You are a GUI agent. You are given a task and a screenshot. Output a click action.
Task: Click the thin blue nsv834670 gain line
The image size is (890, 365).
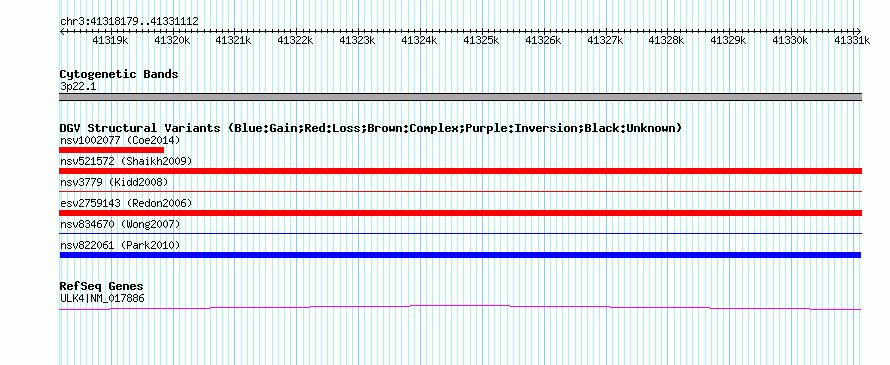pyautogui.click(x=461, y=233)
